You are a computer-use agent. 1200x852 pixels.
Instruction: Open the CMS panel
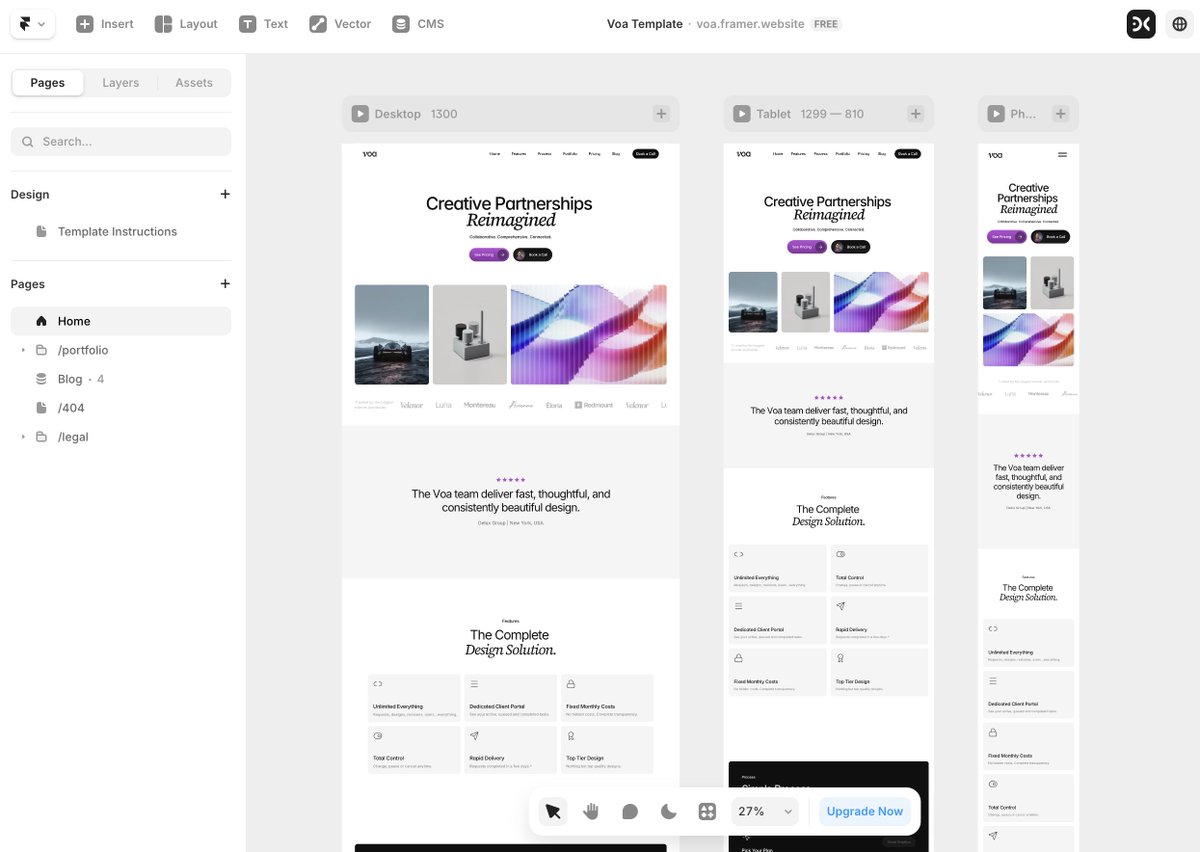[418, 24]
